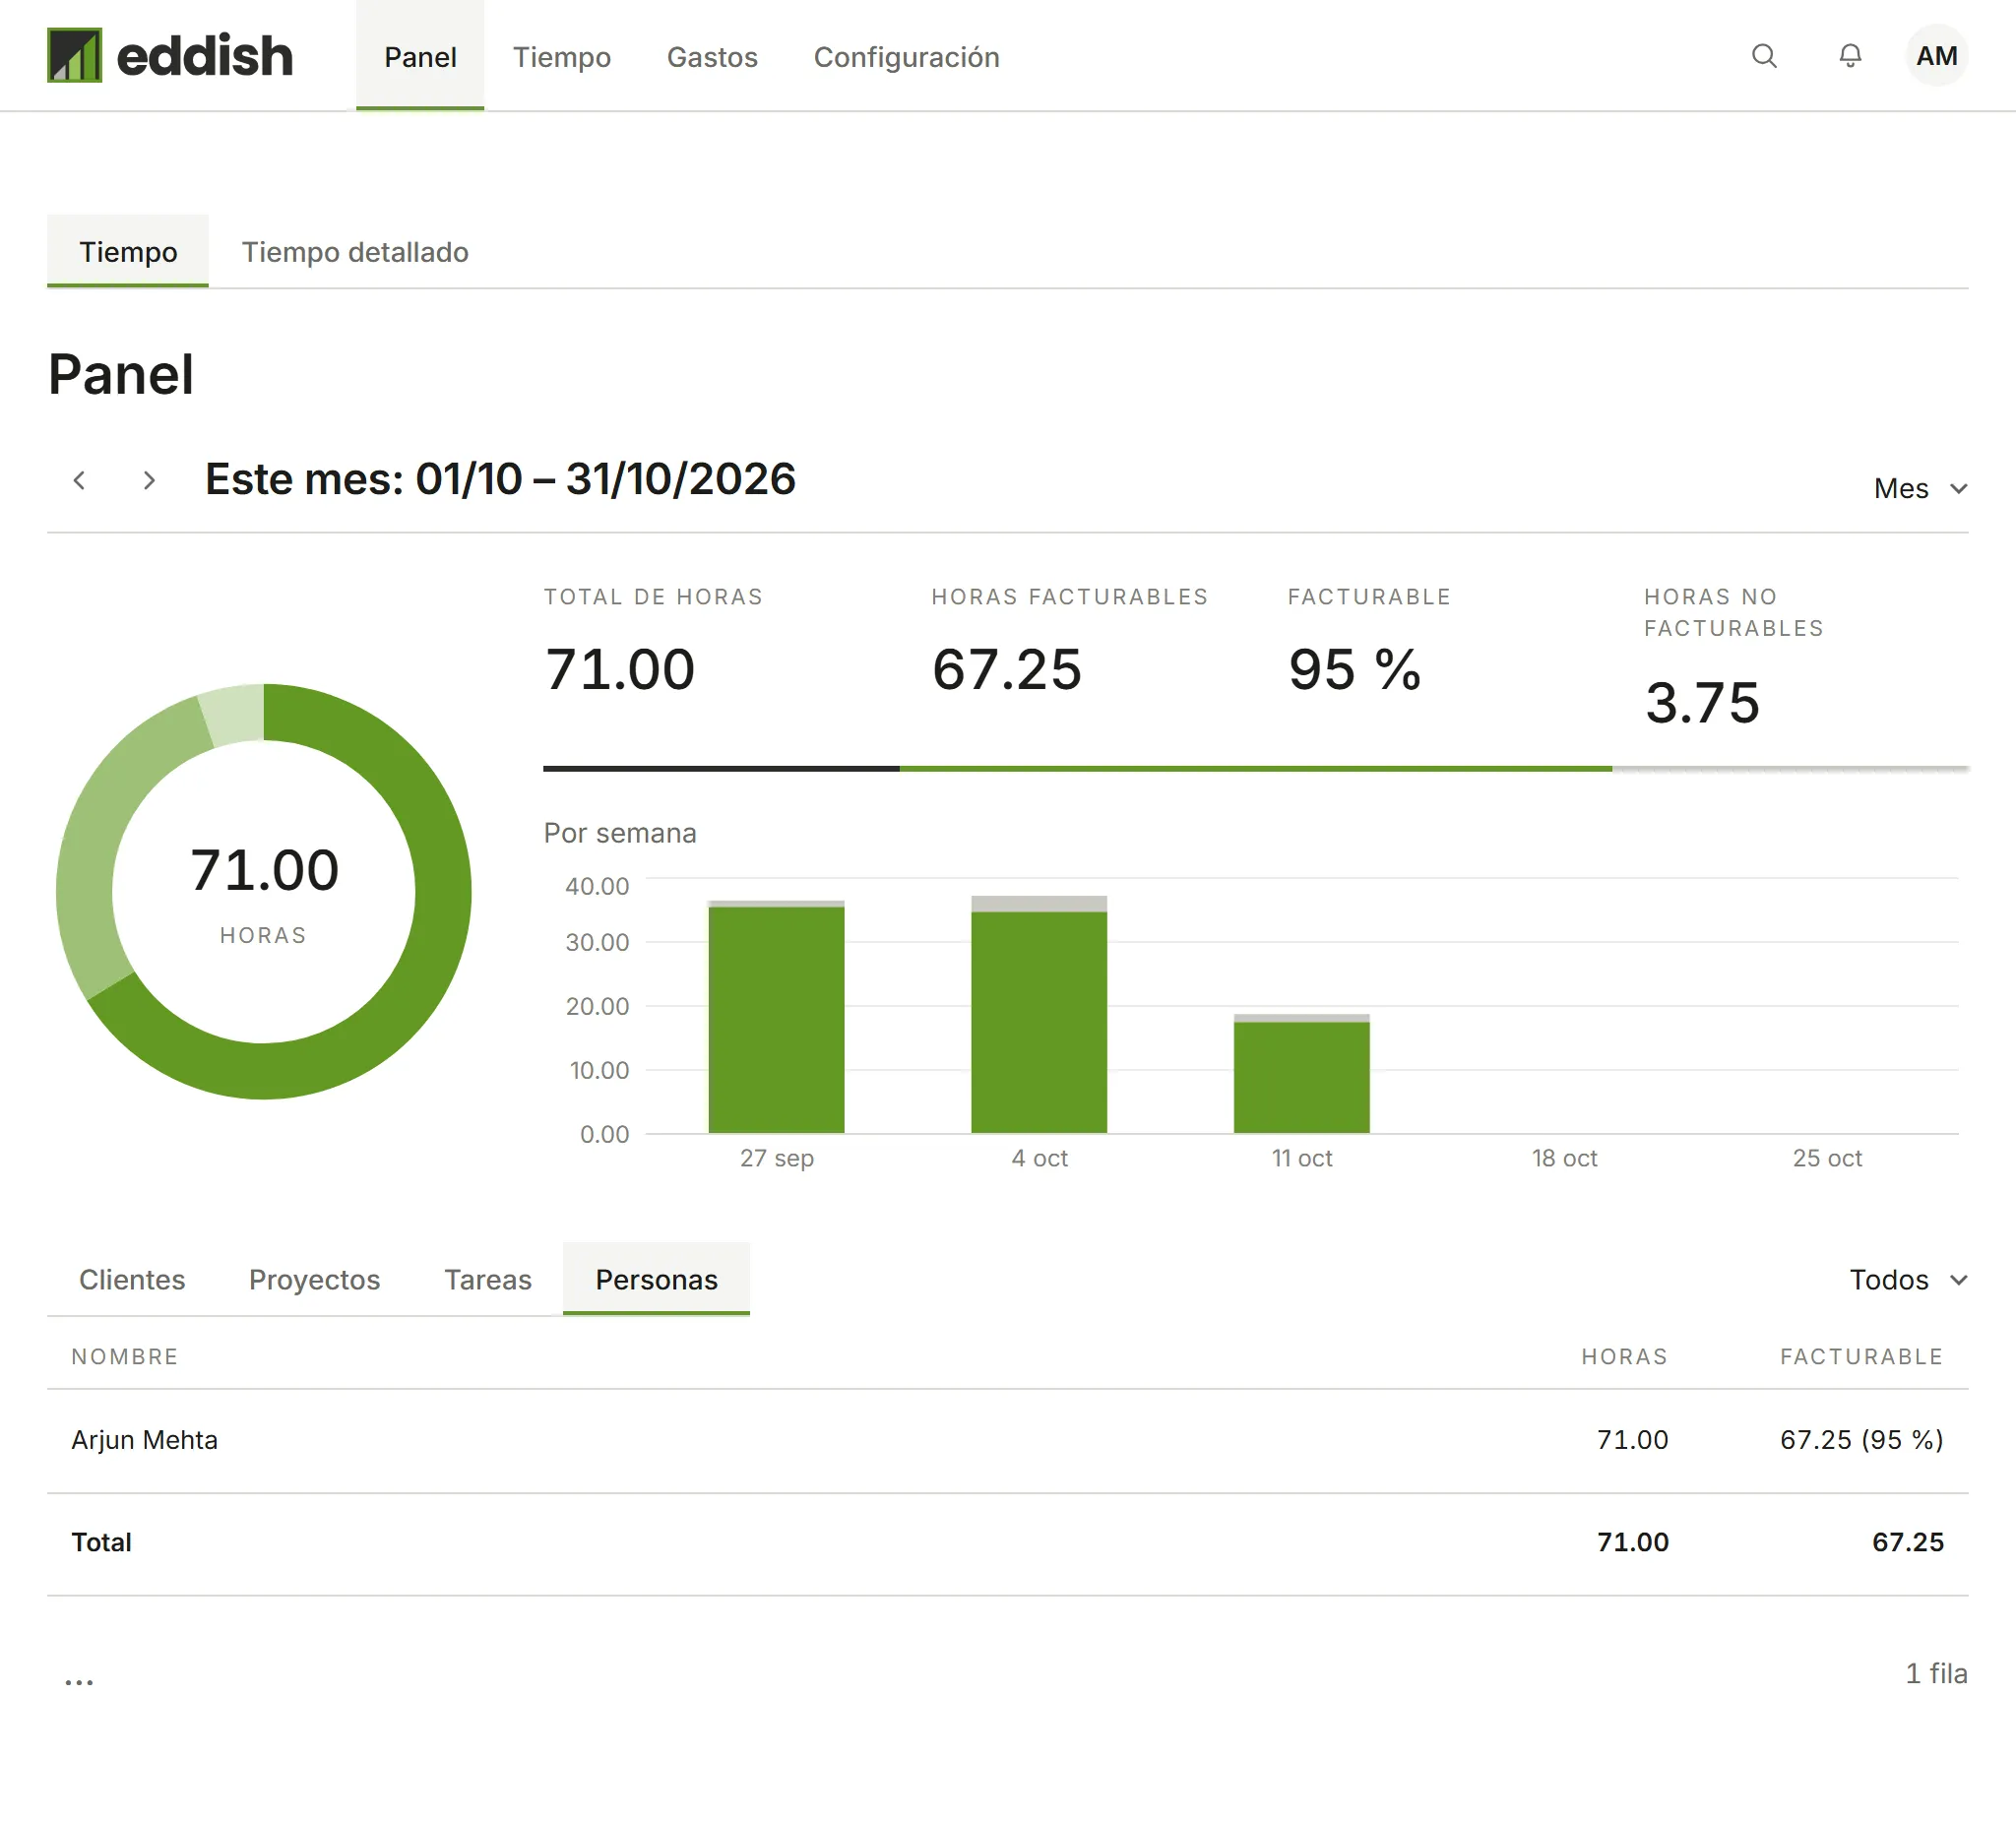The image size is (2016, 1821).
Task: Open the AM user avatar menu
Action: (x=1936, y=56)
